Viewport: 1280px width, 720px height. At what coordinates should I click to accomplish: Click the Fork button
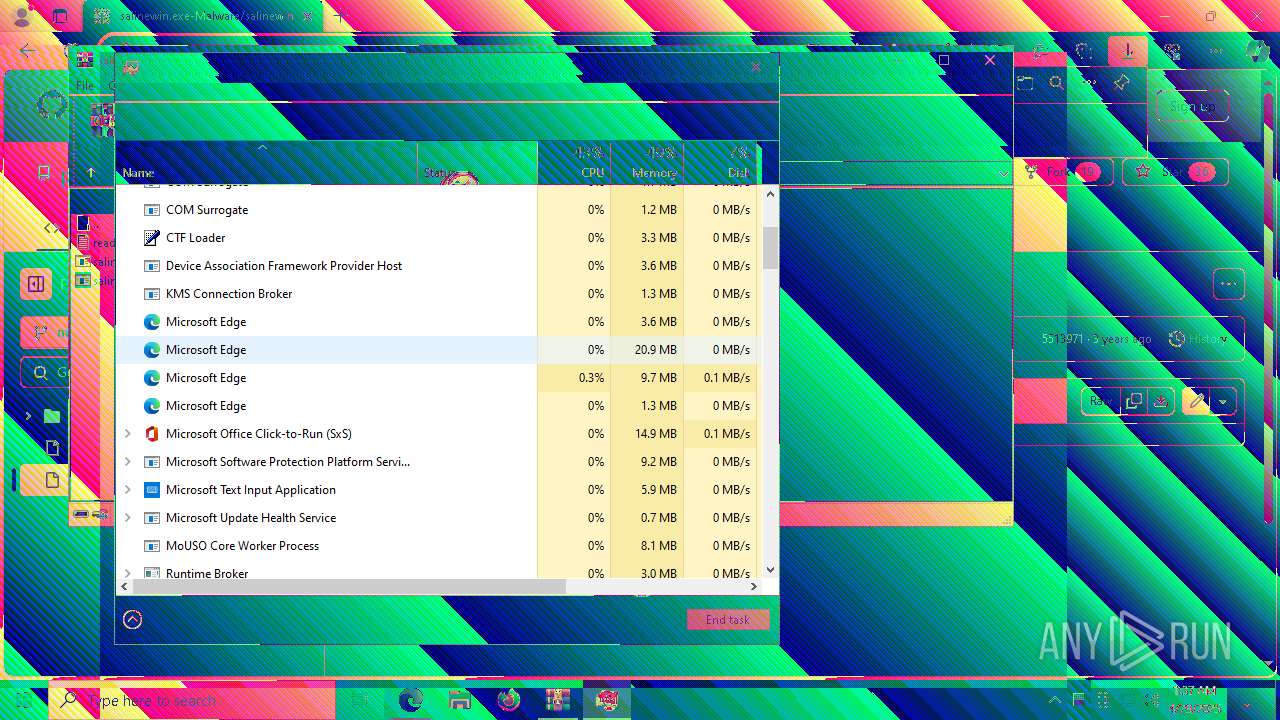pyautogui.click(x=1062, y=172)
